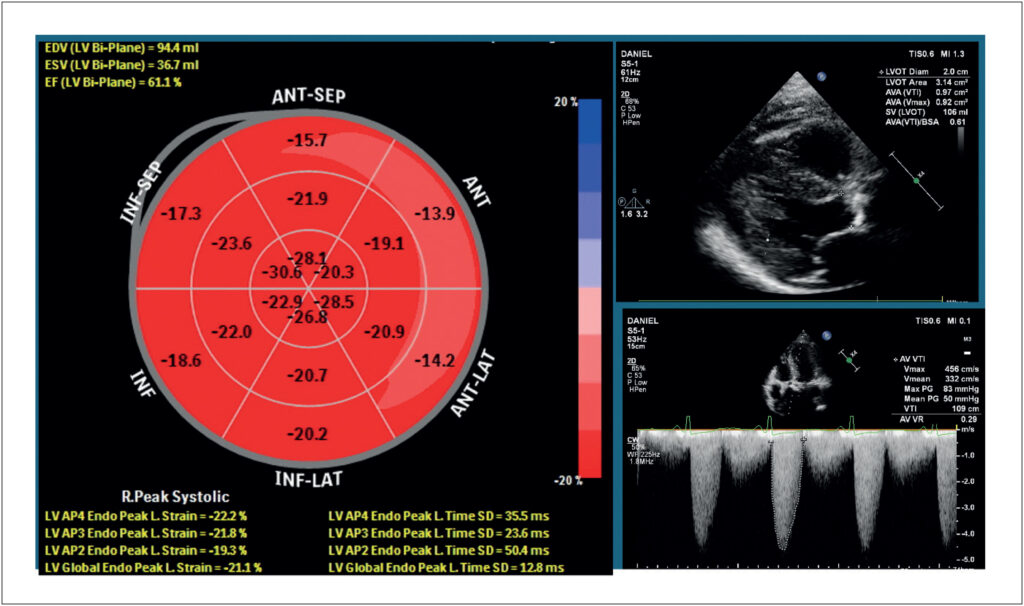Select the dark blue top of the strain color scale
The image size is (1024, 606).
point(590,121)
